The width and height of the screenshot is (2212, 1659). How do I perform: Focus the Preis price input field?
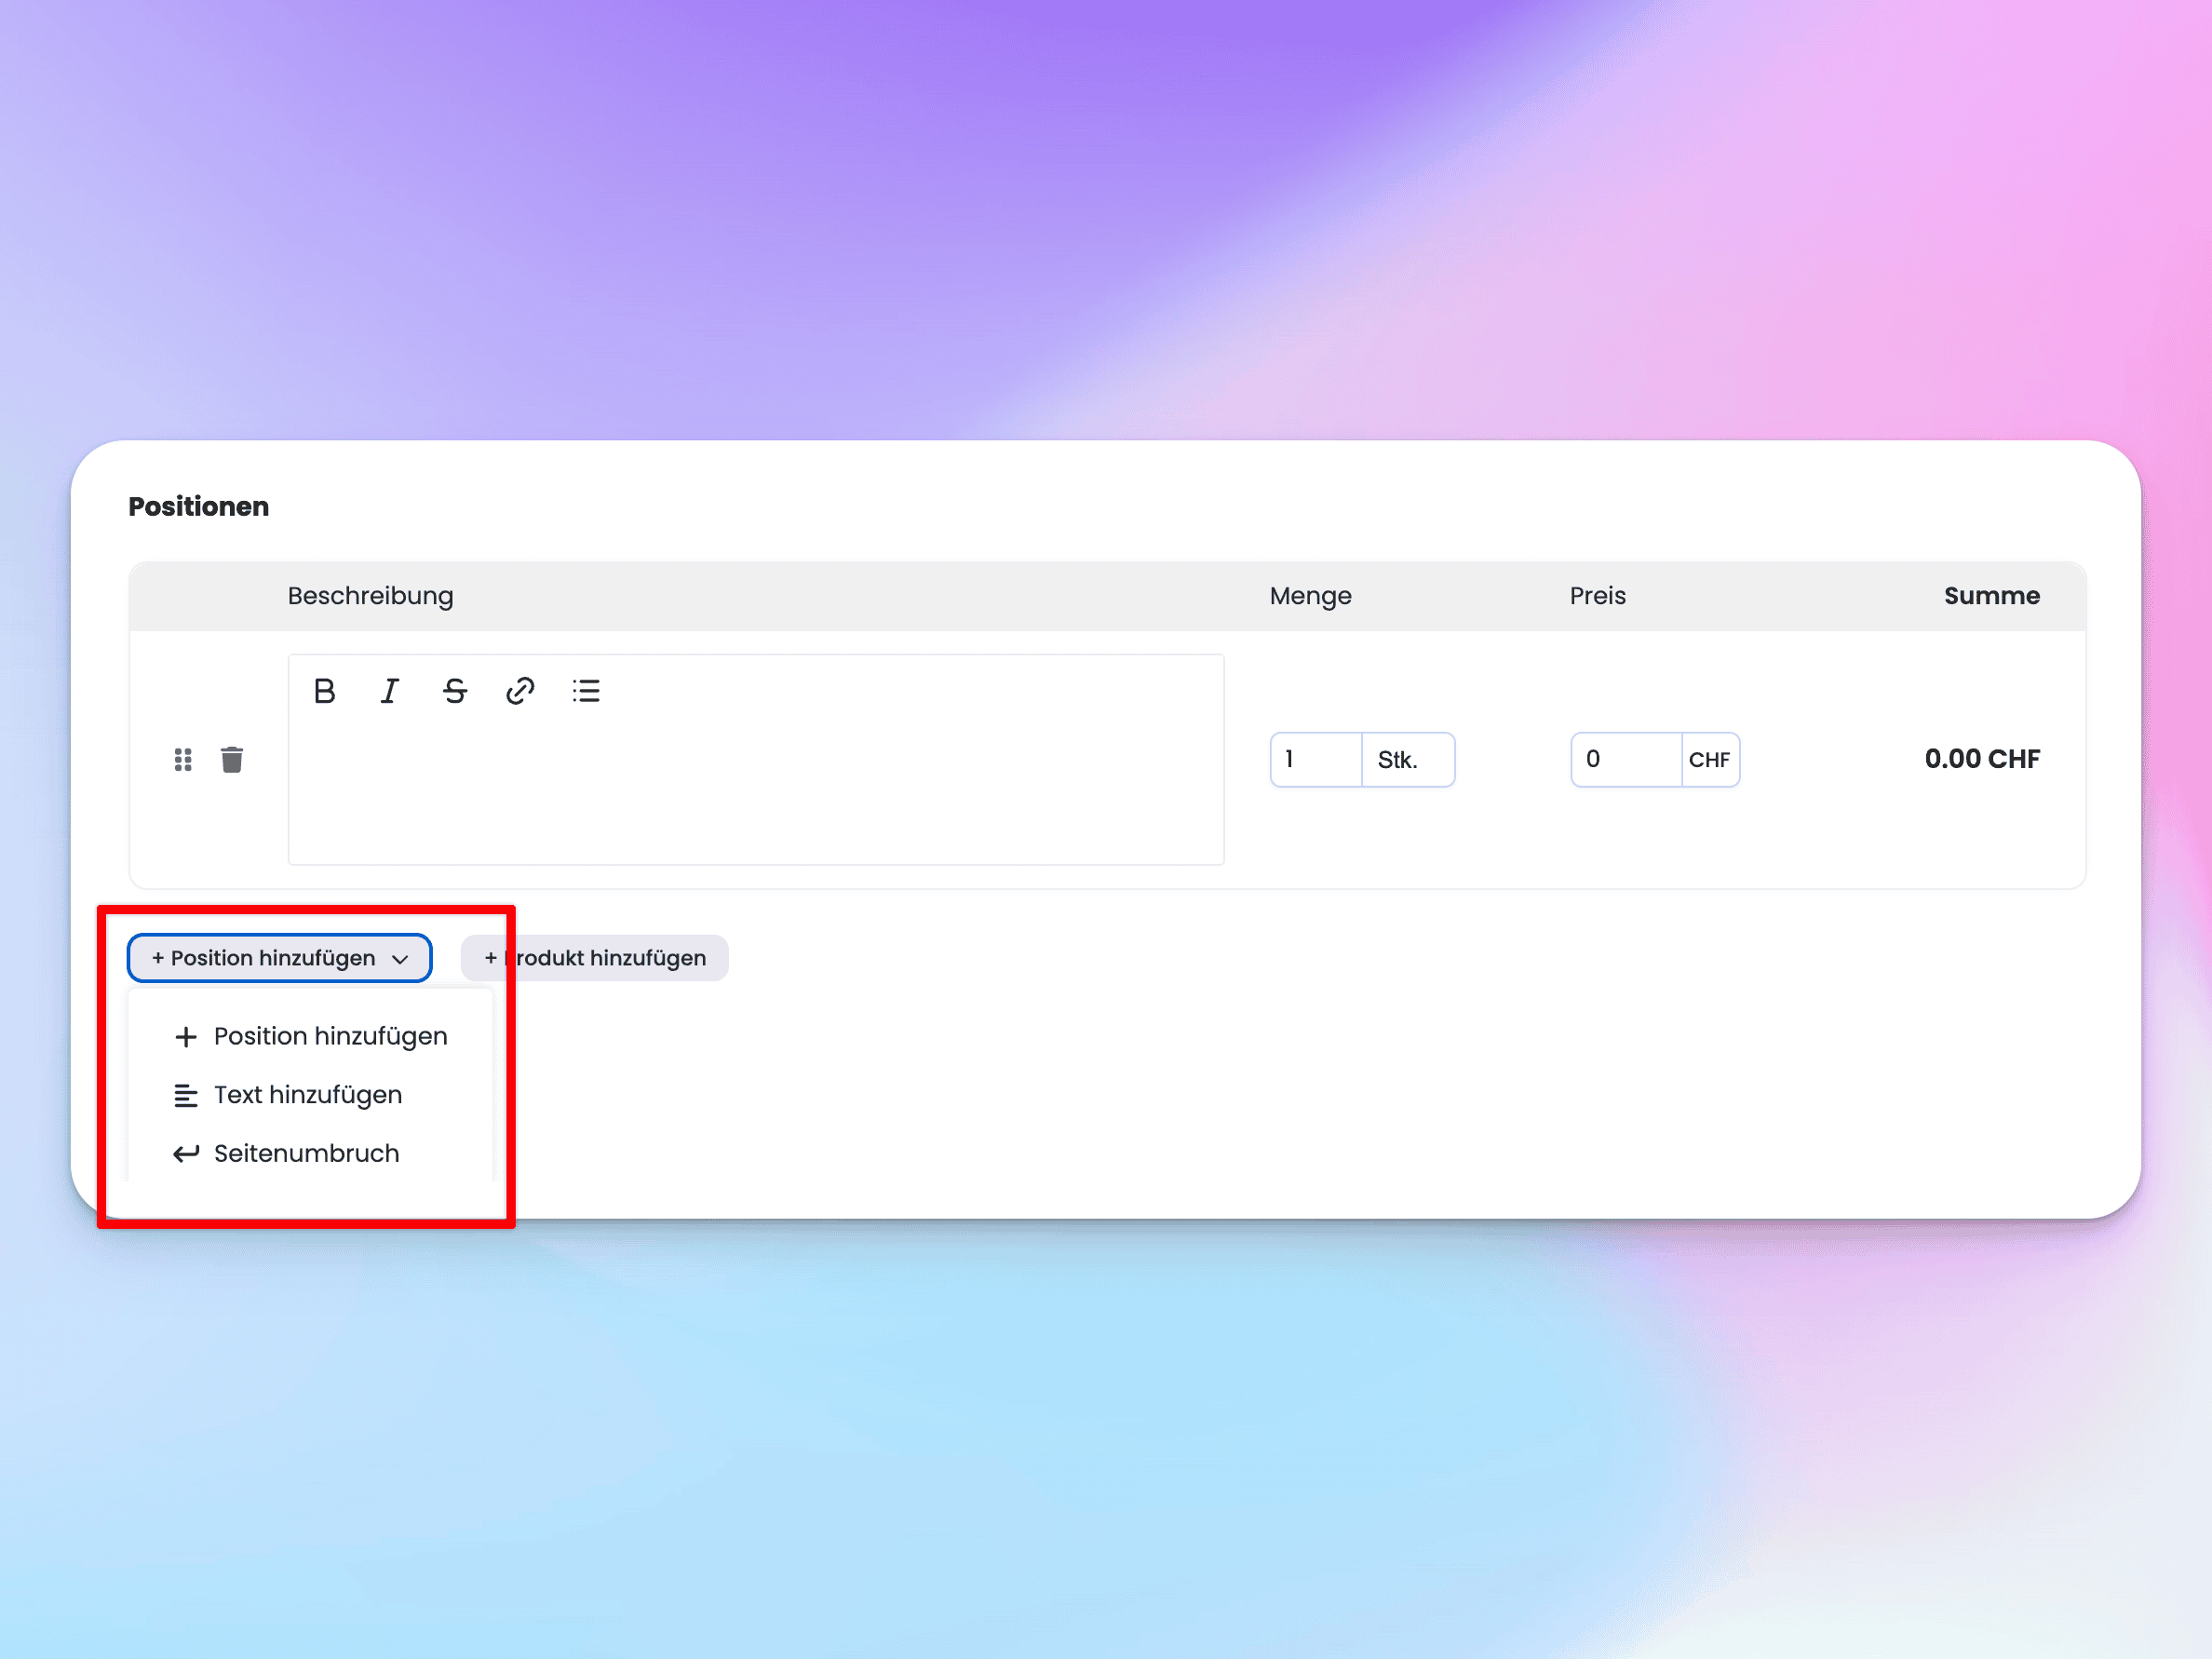pyautogui.click(x=1625, y=760)
